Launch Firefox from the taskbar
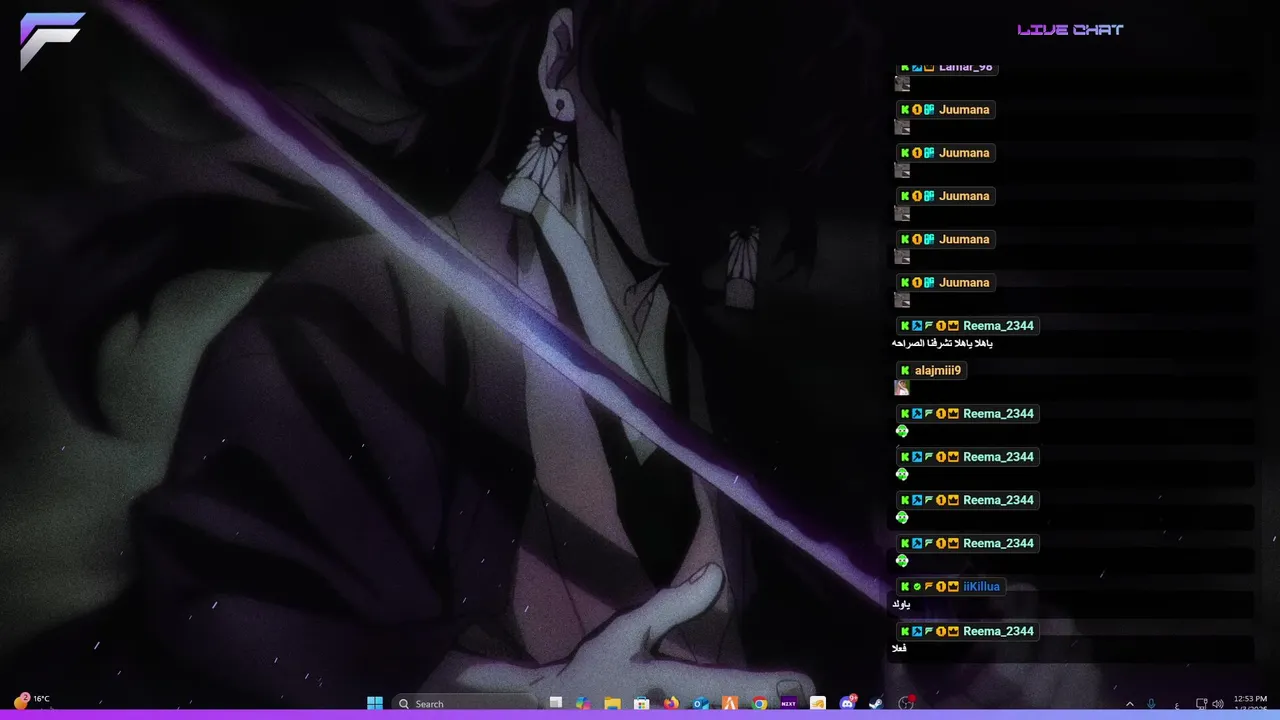This screenshot has width=1280, height=720. (671, 703)
